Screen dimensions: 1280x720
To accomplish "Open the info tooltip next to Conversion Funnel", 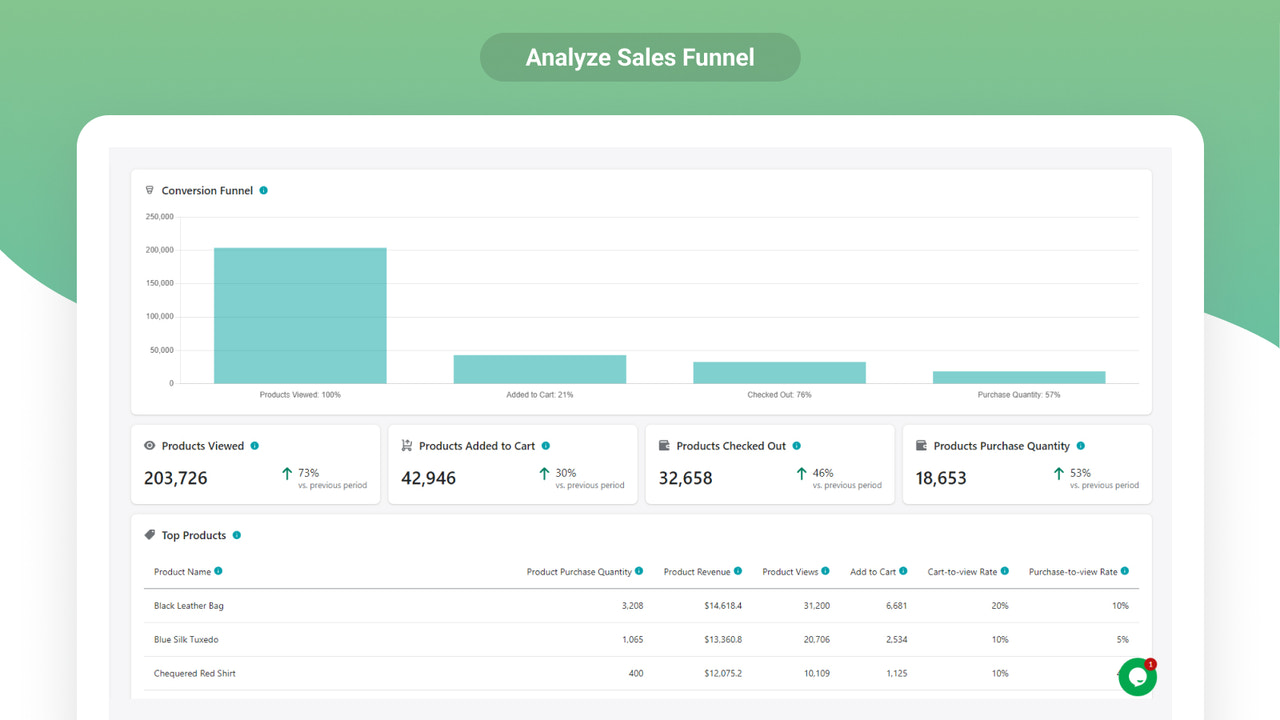I will click(x=263, y=190).
